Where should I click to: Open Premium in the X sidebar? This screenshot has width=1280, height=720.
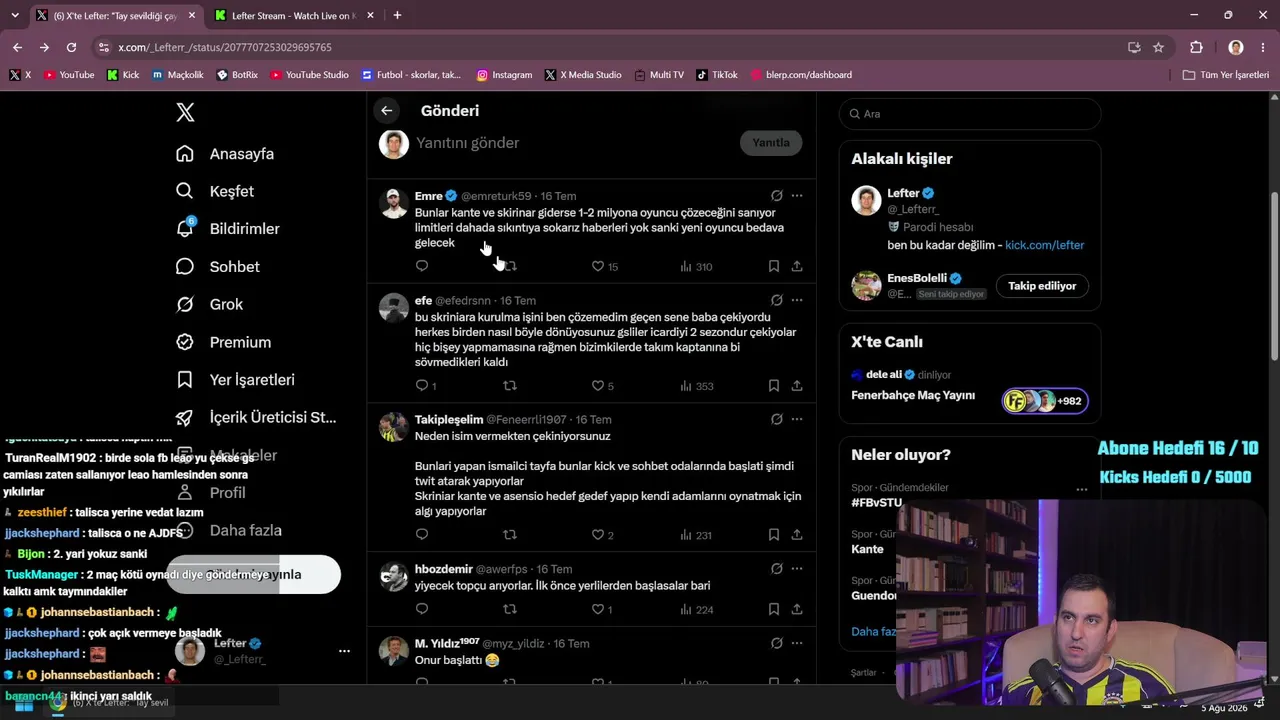click(x=223, y=342)
